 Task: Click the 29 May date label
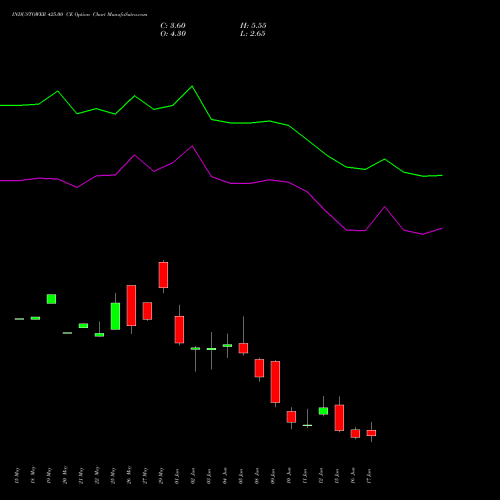coord(161,476)
